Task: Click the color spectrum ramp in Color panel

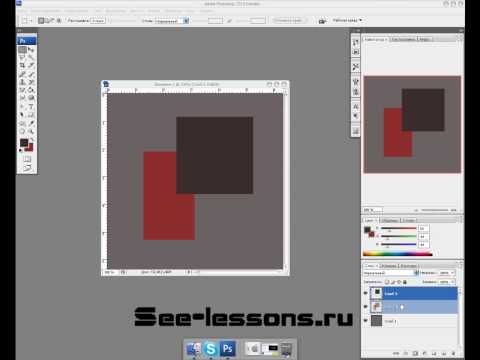Action: pyautogui.click(x=397, y=254)
